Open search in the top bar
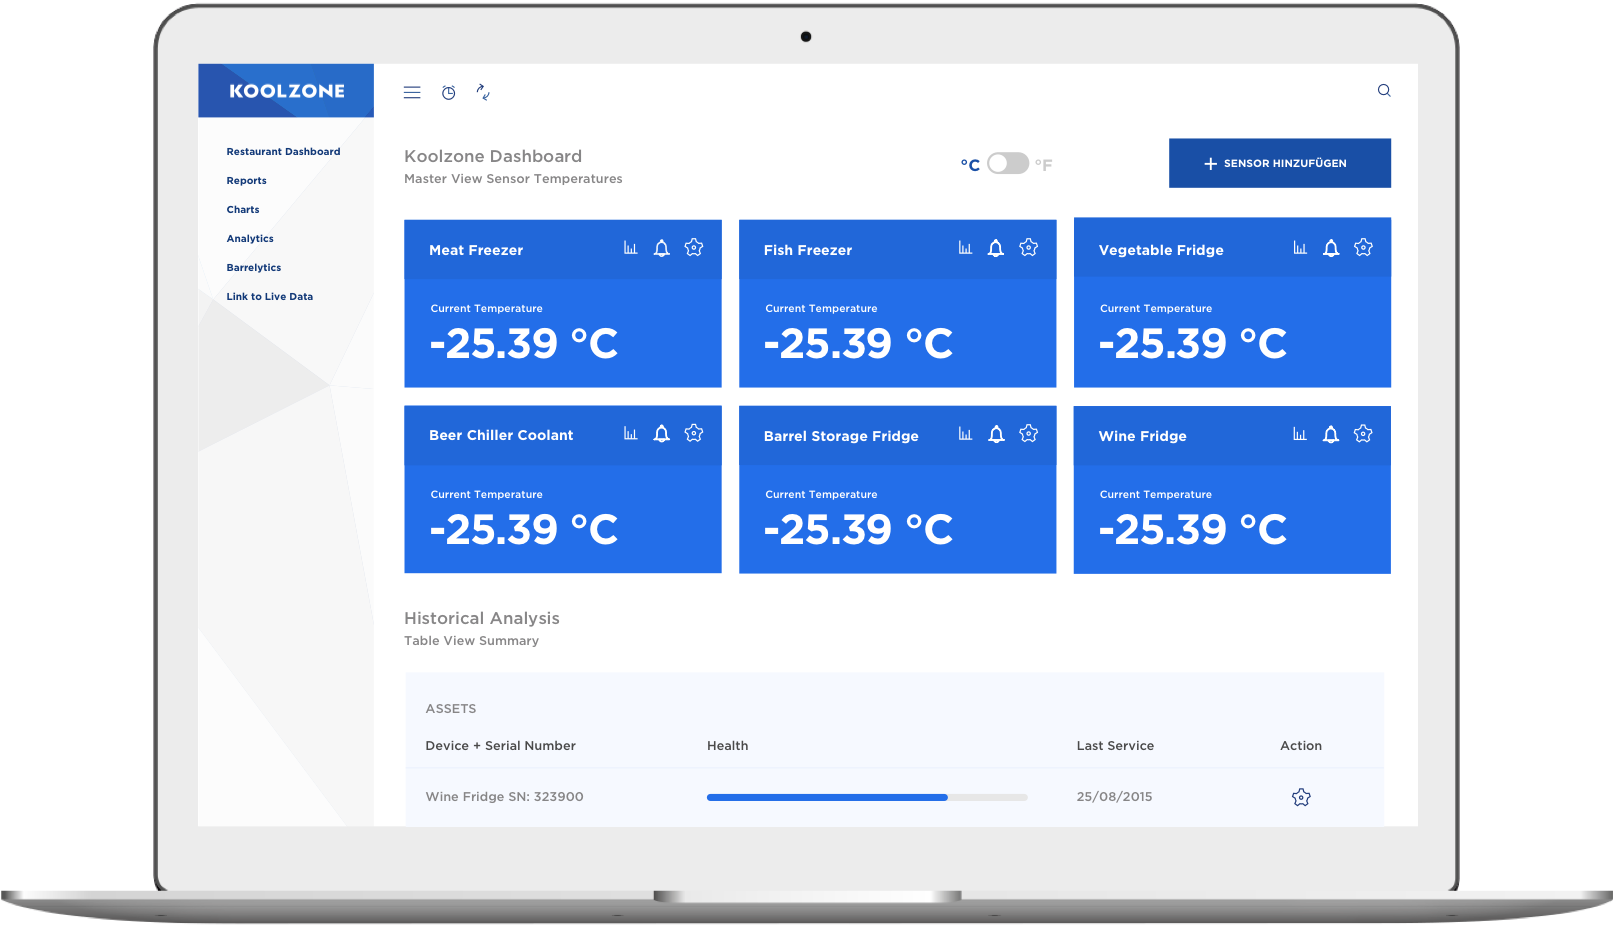The height and width of the screenshot is (926, 1614). coord(1384,90)
